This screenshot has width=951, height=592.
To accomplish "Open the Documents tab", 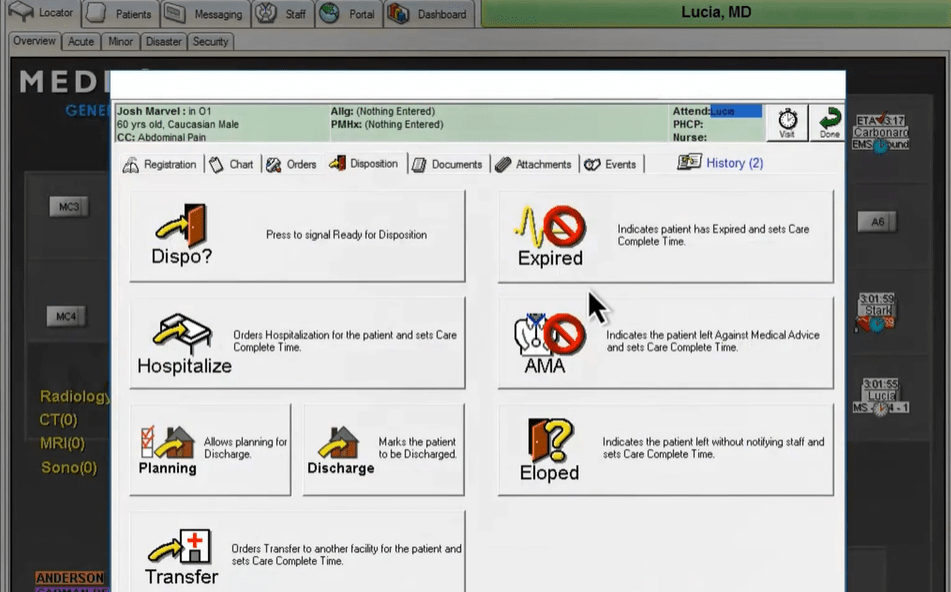I will (447, 164).
